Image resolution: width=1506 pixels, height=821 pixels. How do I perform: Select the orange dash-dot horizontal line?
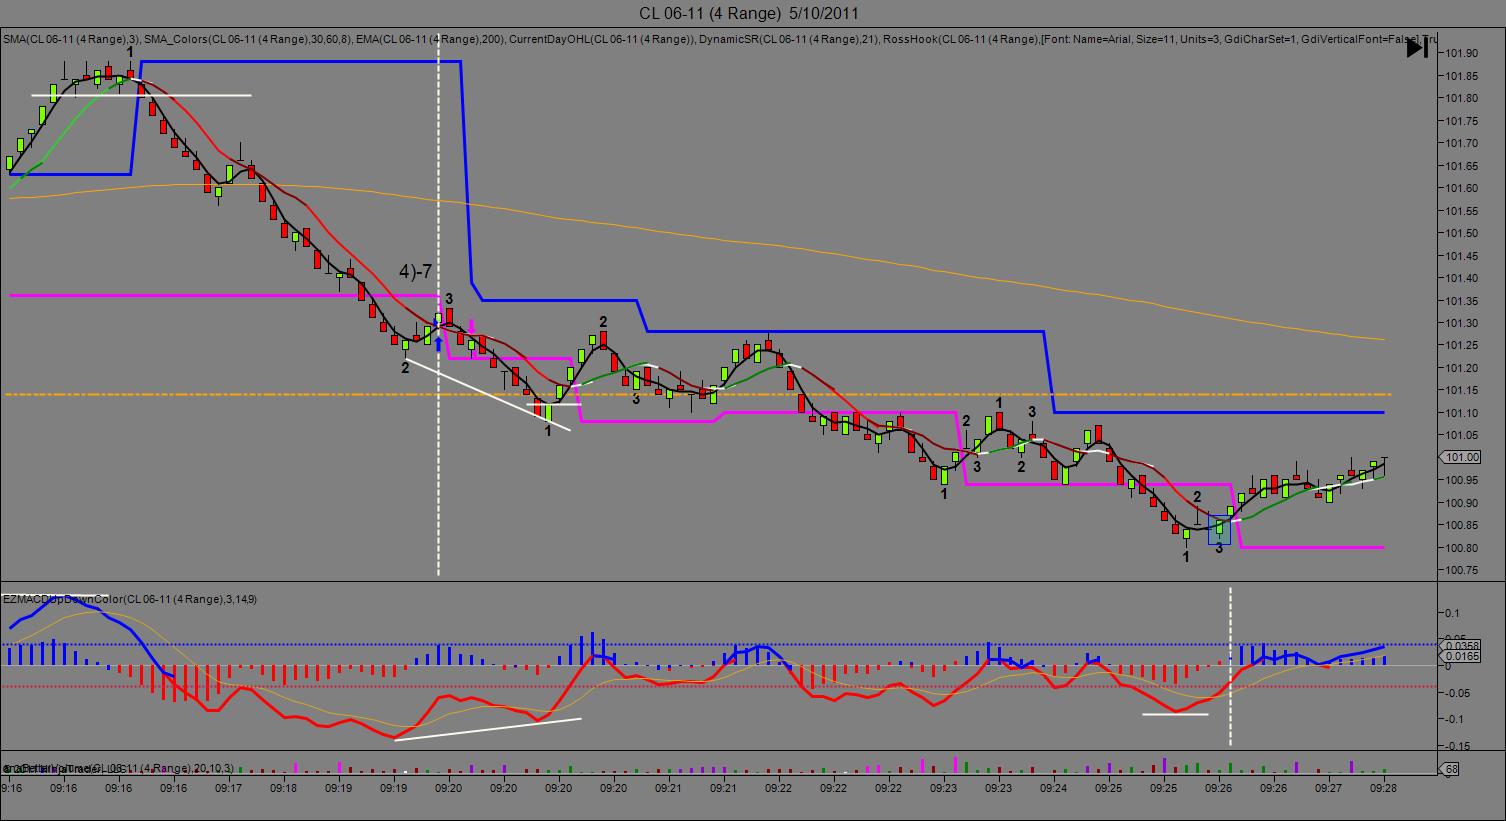point(697,394)
